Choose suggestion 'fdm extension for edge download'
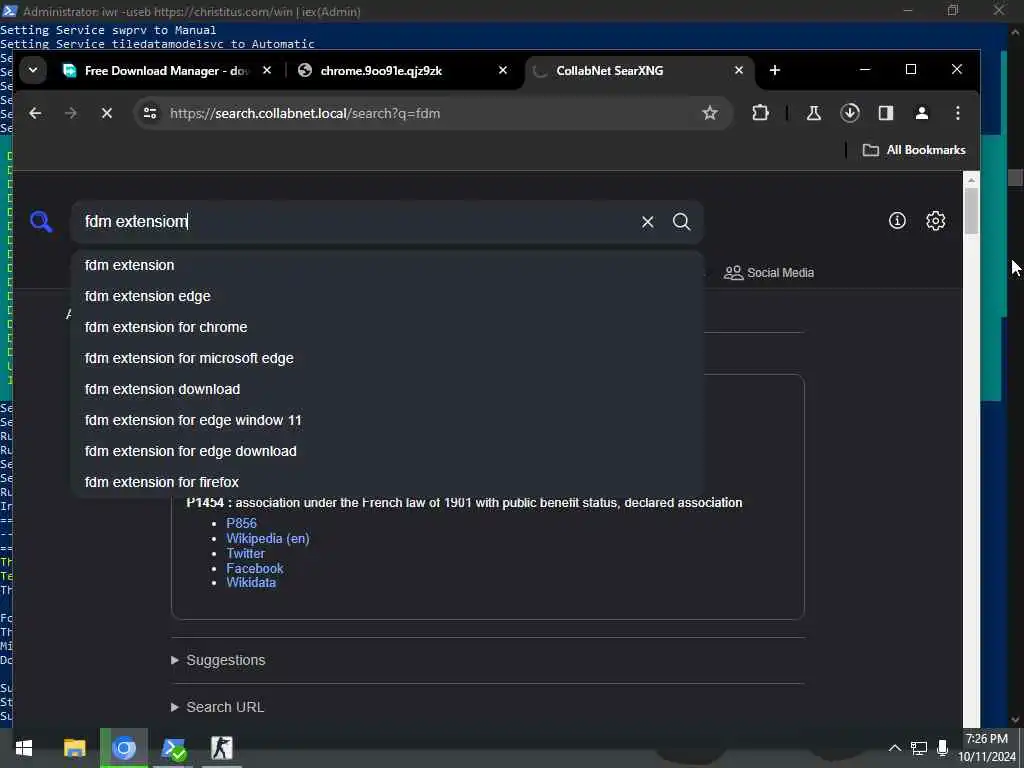 click(387, 451)
